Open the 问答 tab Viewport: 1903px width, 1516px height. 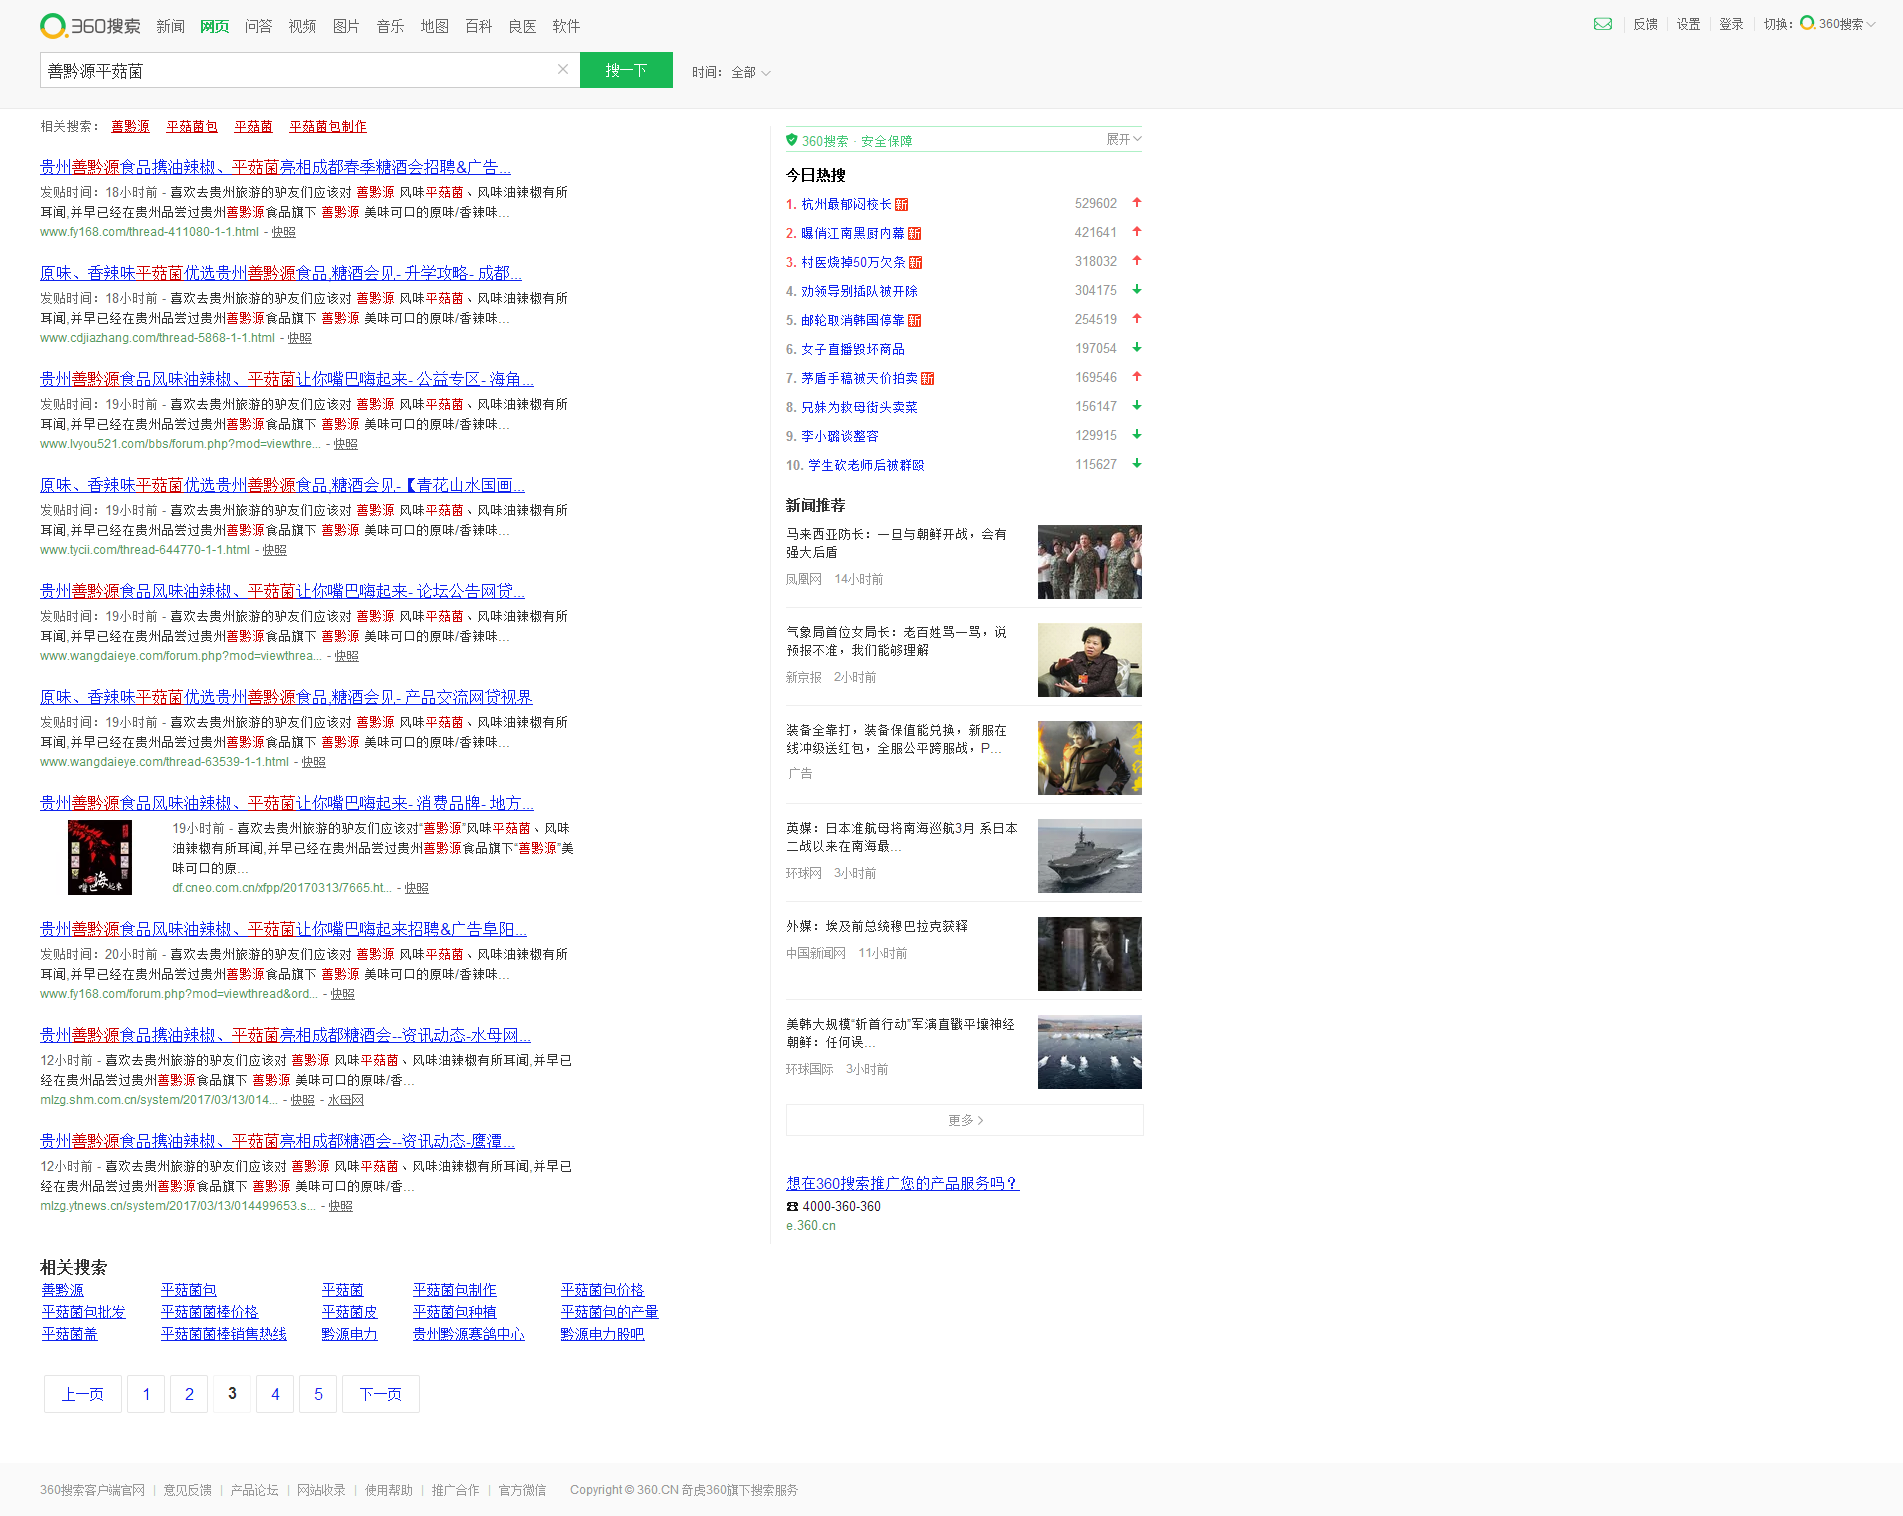pyautogui.click(x=258, y=26)
